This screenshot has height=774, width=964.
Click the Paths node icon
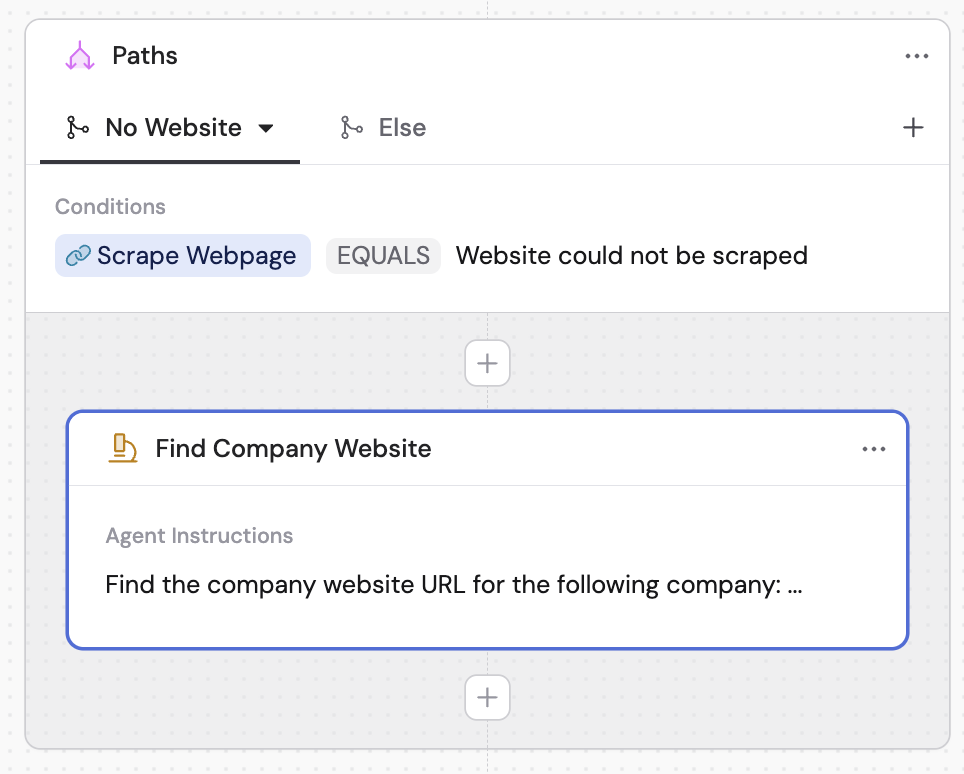coord(80,55)
